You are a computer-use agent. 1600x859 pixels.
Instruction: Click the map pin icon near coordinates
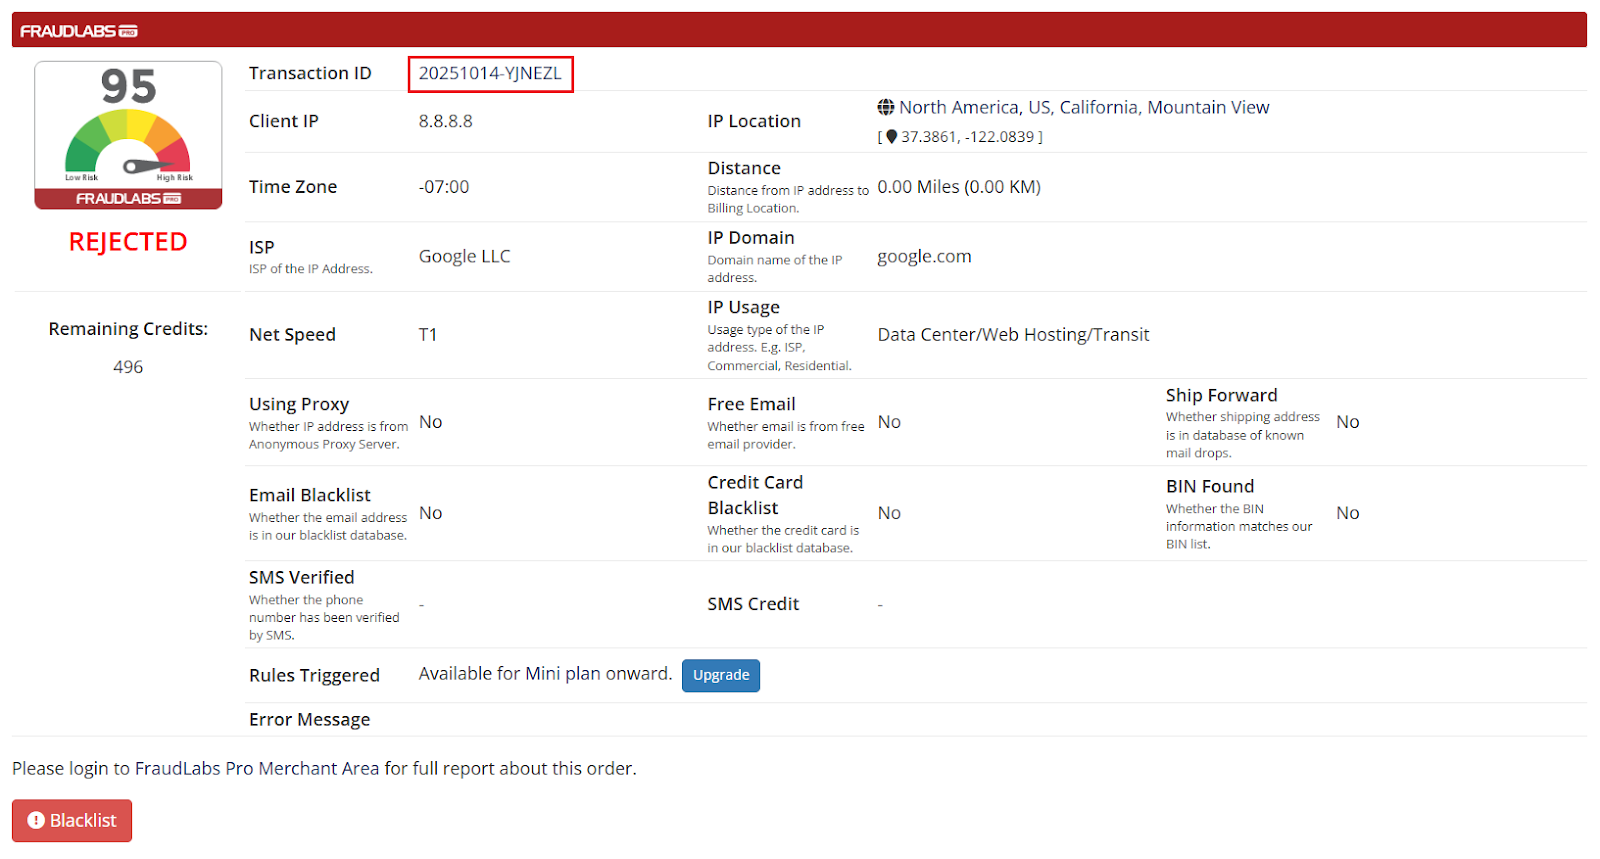tap(891, 137)
